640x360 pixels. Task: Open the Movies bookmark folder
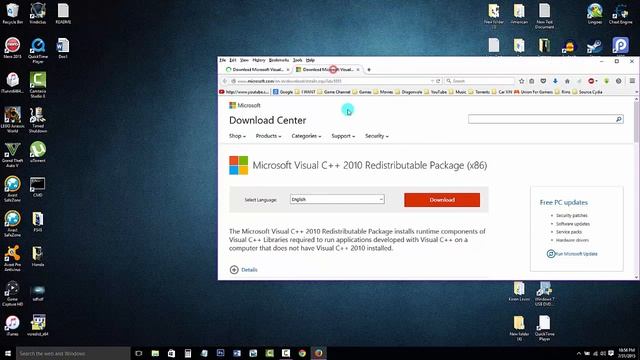tap(383, 92)
